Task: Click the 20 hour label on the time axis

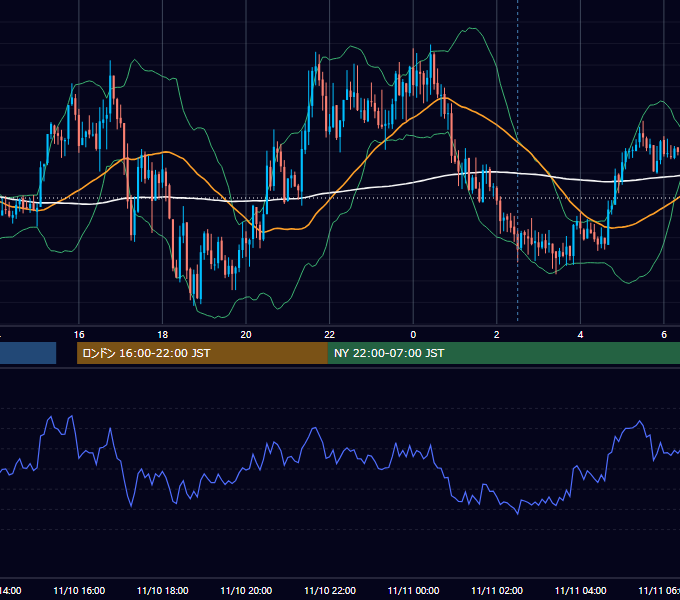Action: [246, 335]
